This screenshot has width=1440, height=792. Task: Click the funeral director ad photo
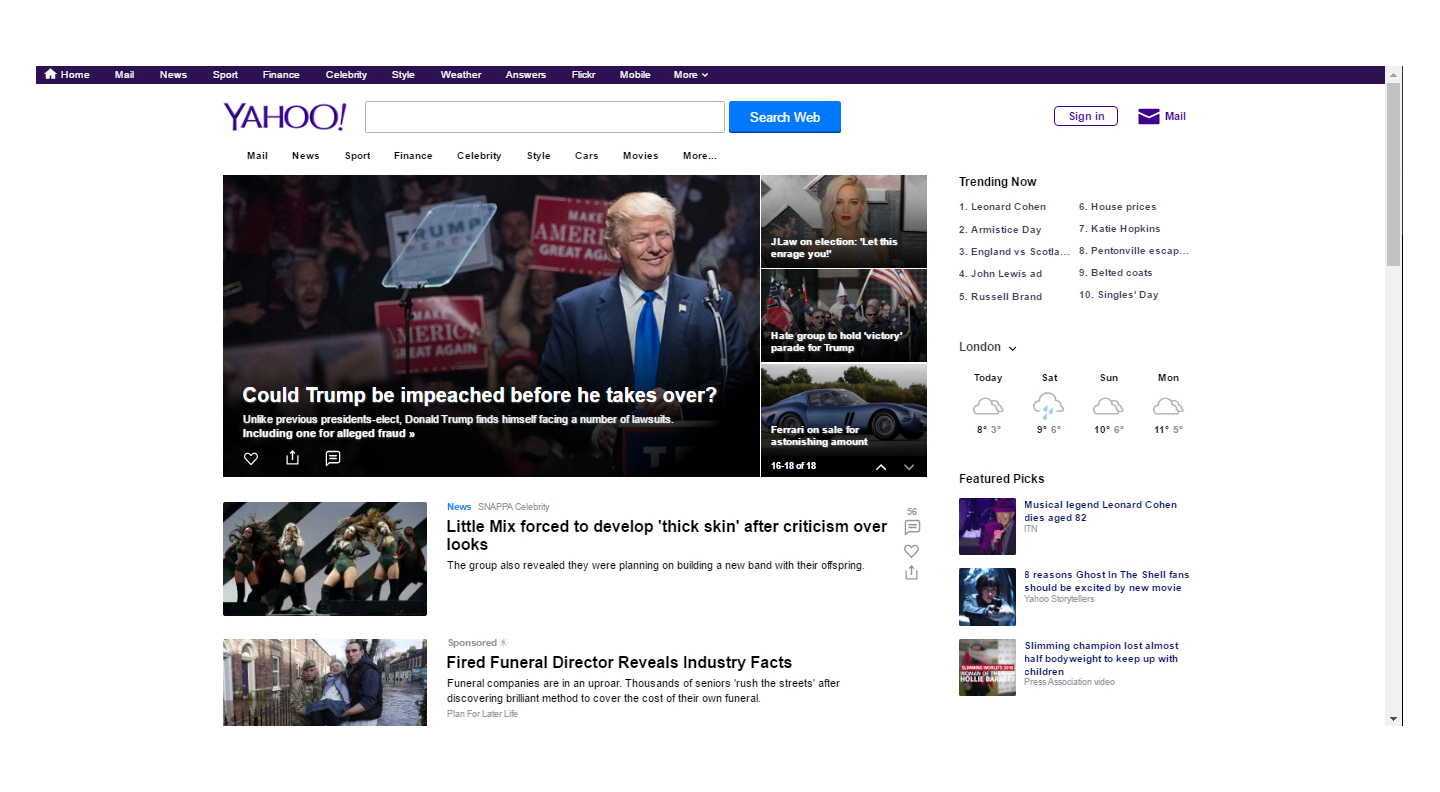pyautogui.click(x=325, y=682)
